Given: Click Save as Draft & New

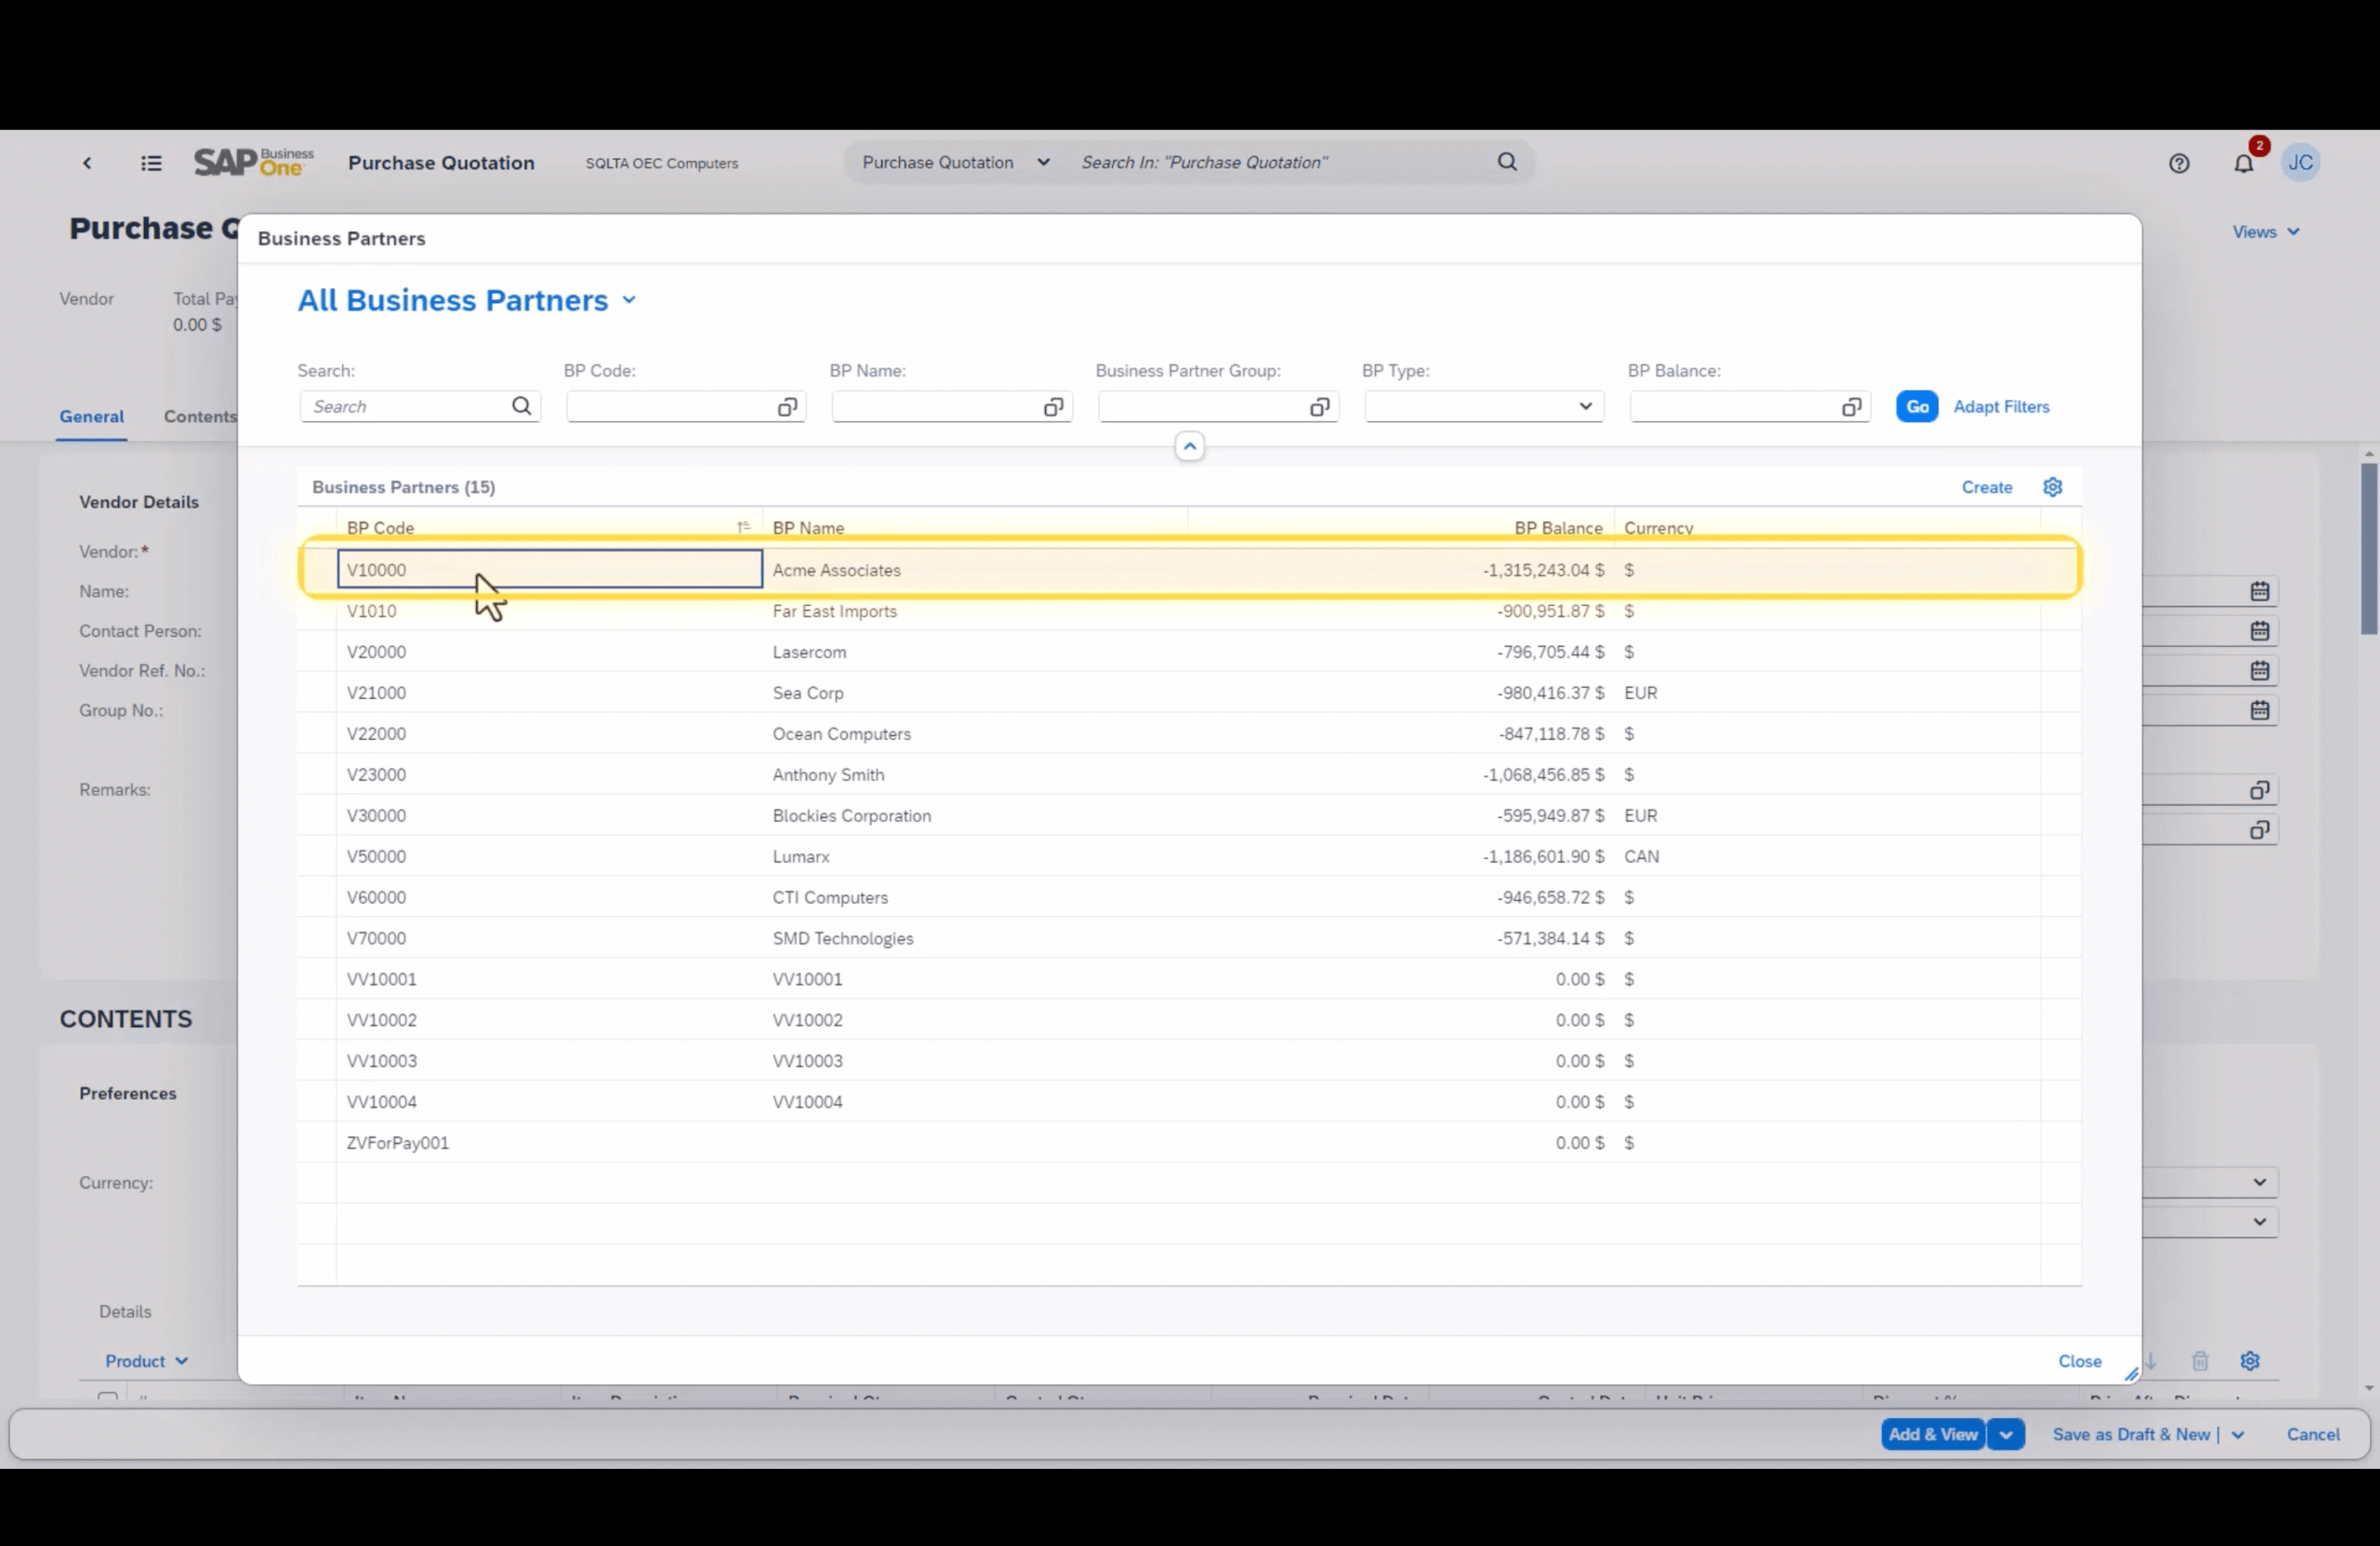Looking at the screenshot, I should (2131, 1434).
